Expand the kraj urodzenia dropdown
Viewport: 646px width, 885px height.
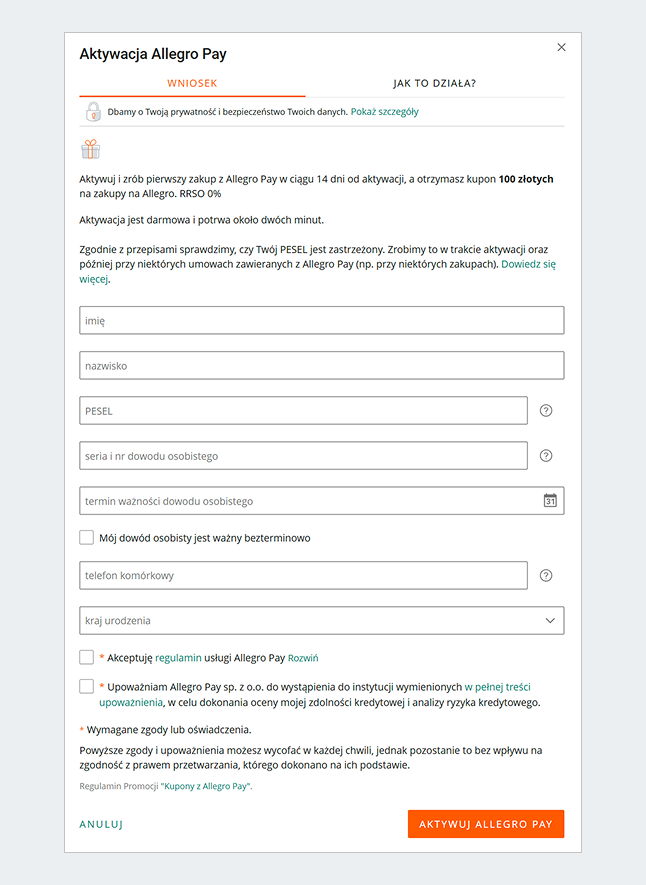click(322, 621)
